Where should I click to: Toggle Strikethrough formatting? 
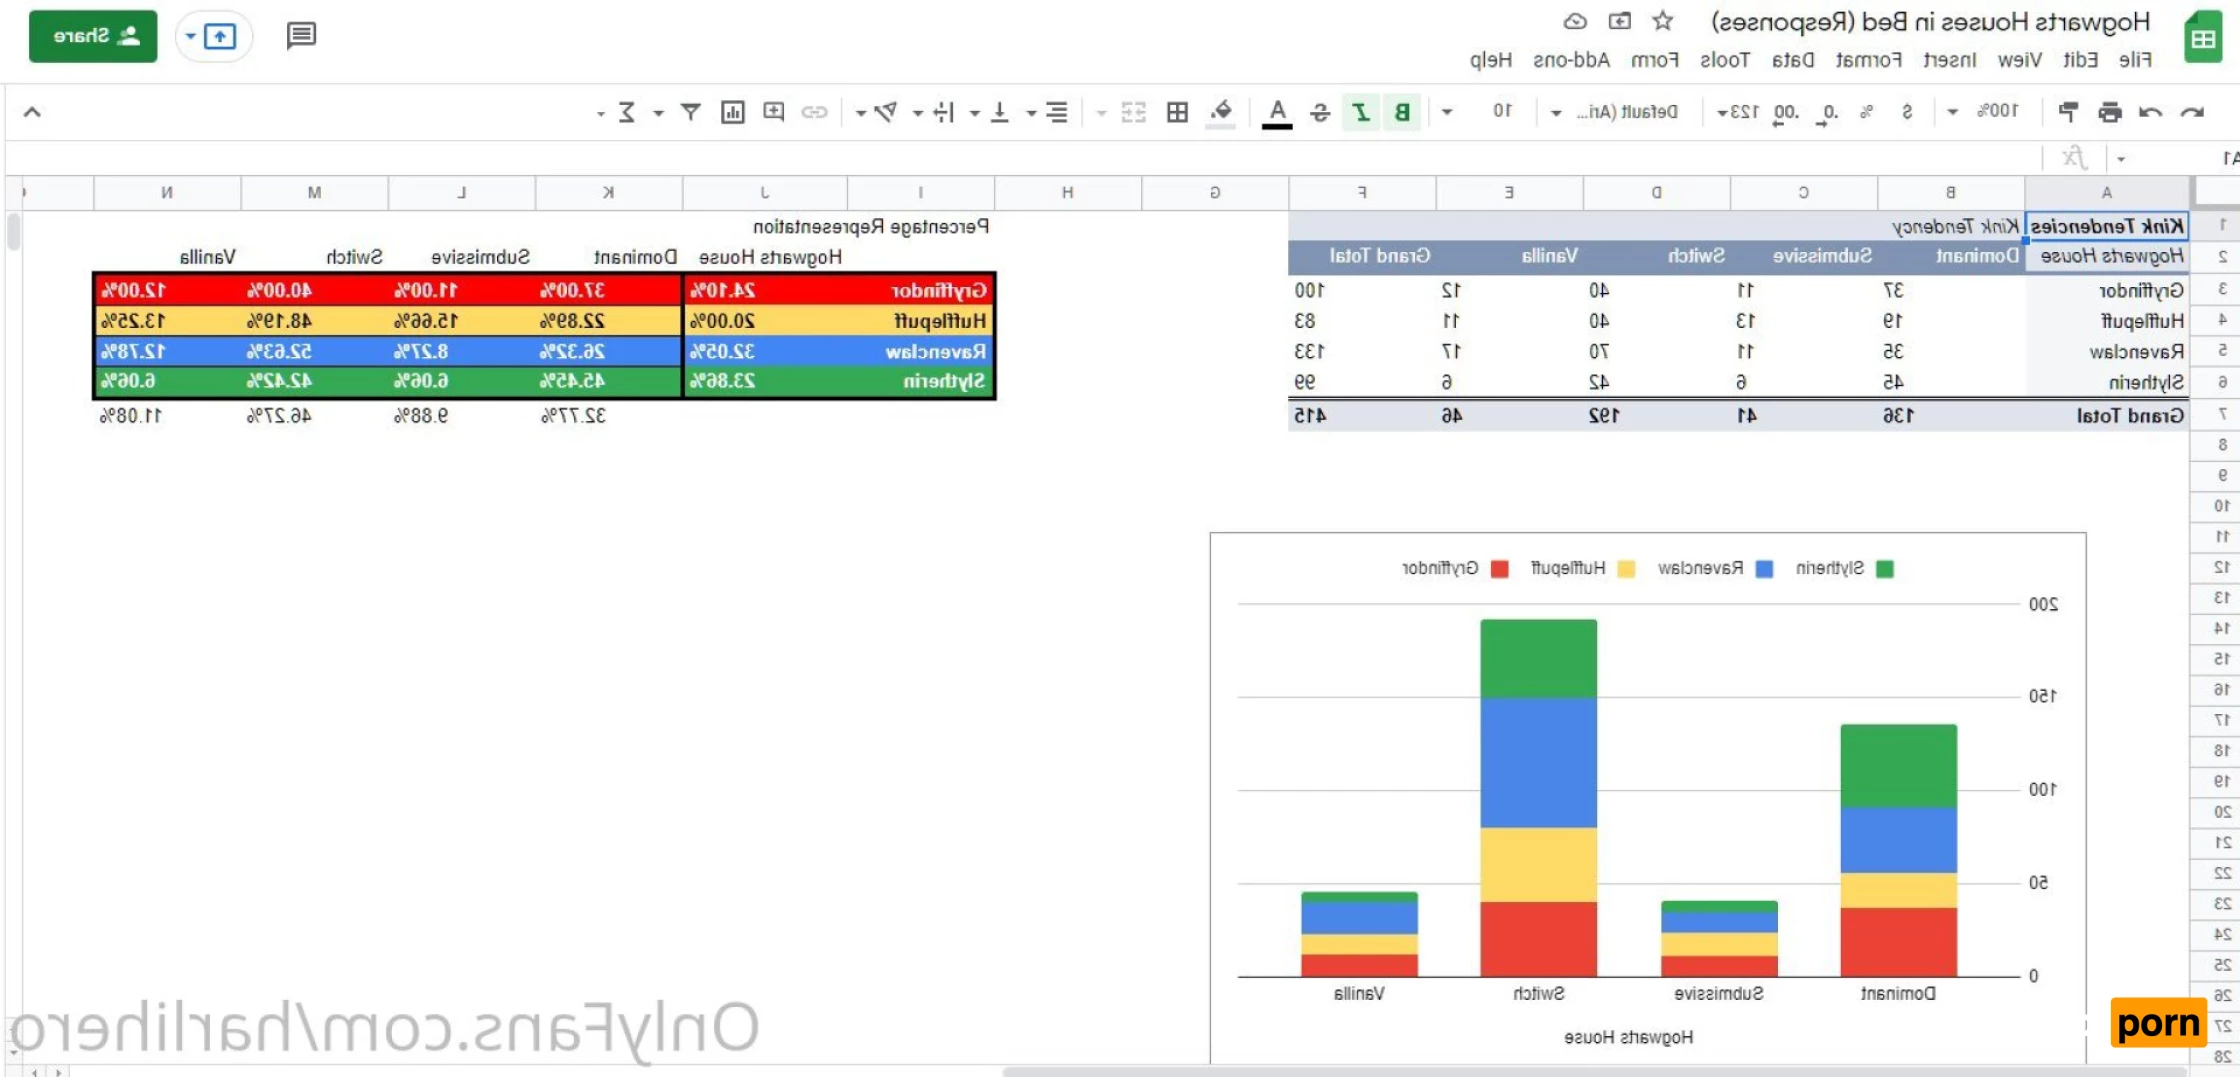1320,112
